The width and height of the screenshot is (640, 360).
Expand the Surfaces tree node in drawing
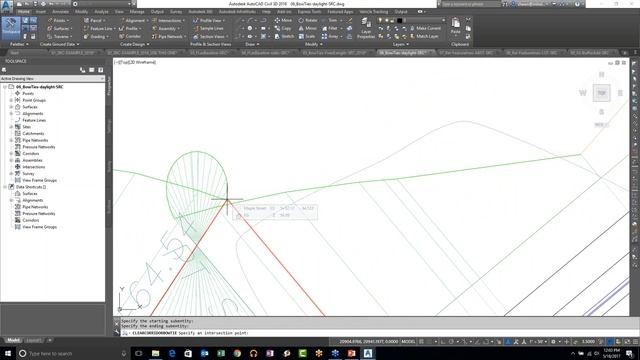point(11,107)
